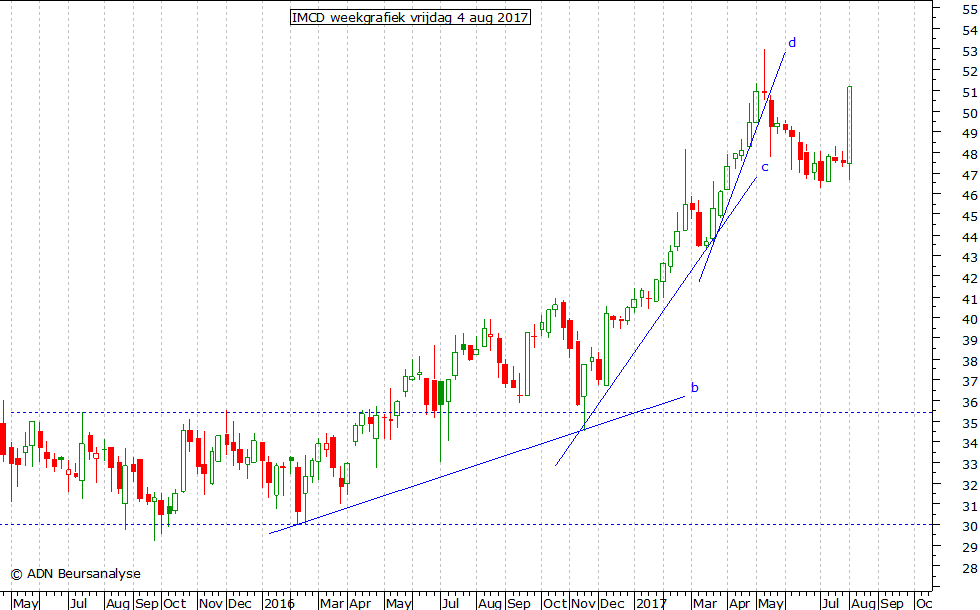Click price label 42 on the price axis
The image size is (980, 610).
pos(970,279)
